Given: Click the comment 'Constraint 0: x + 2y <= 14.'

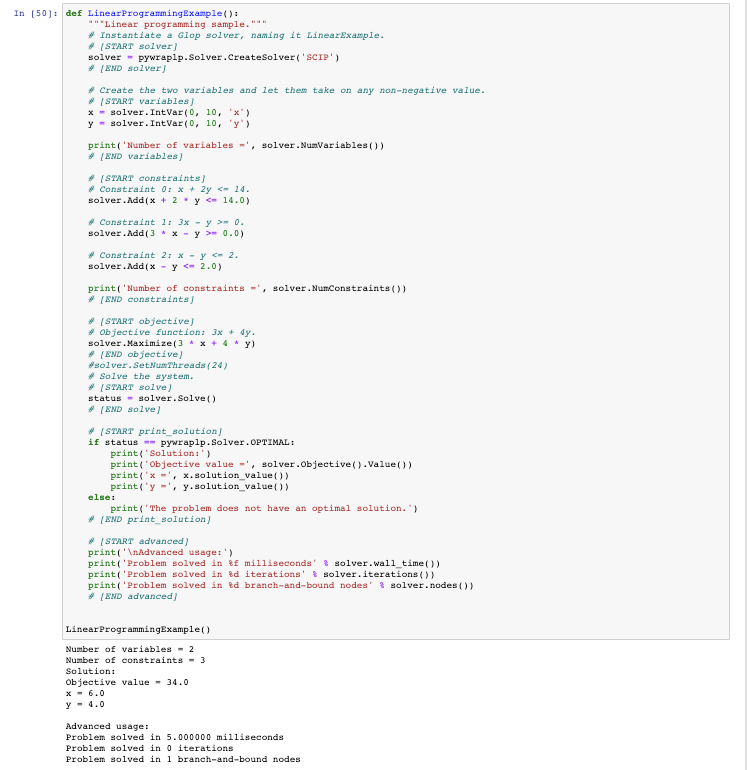Looking at the screenshot, I should click(169, 190).
